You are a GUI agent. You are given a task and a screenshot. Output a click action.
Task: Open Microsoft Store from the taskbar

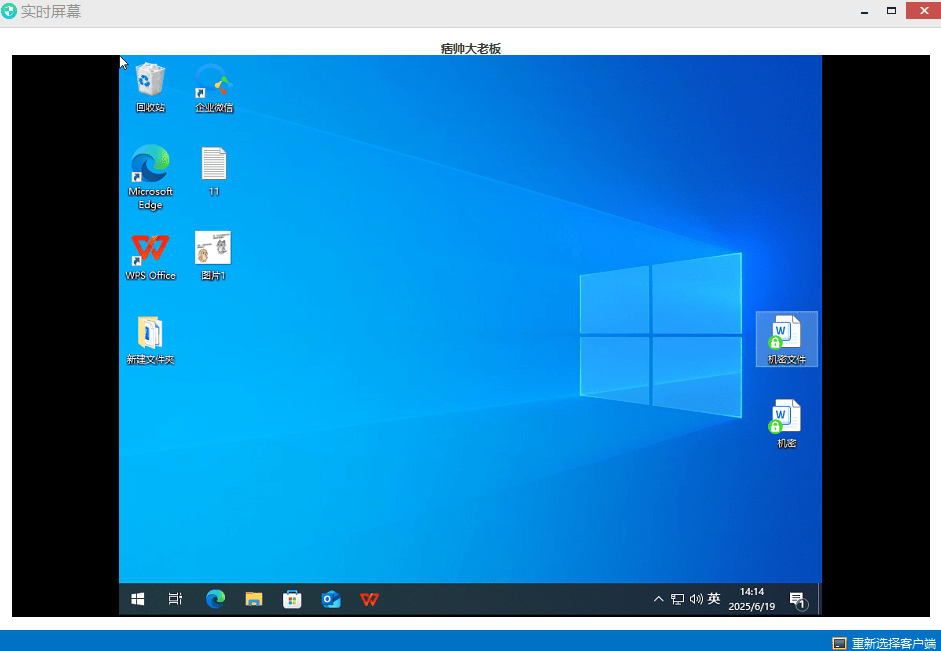(x=293, y=599)
